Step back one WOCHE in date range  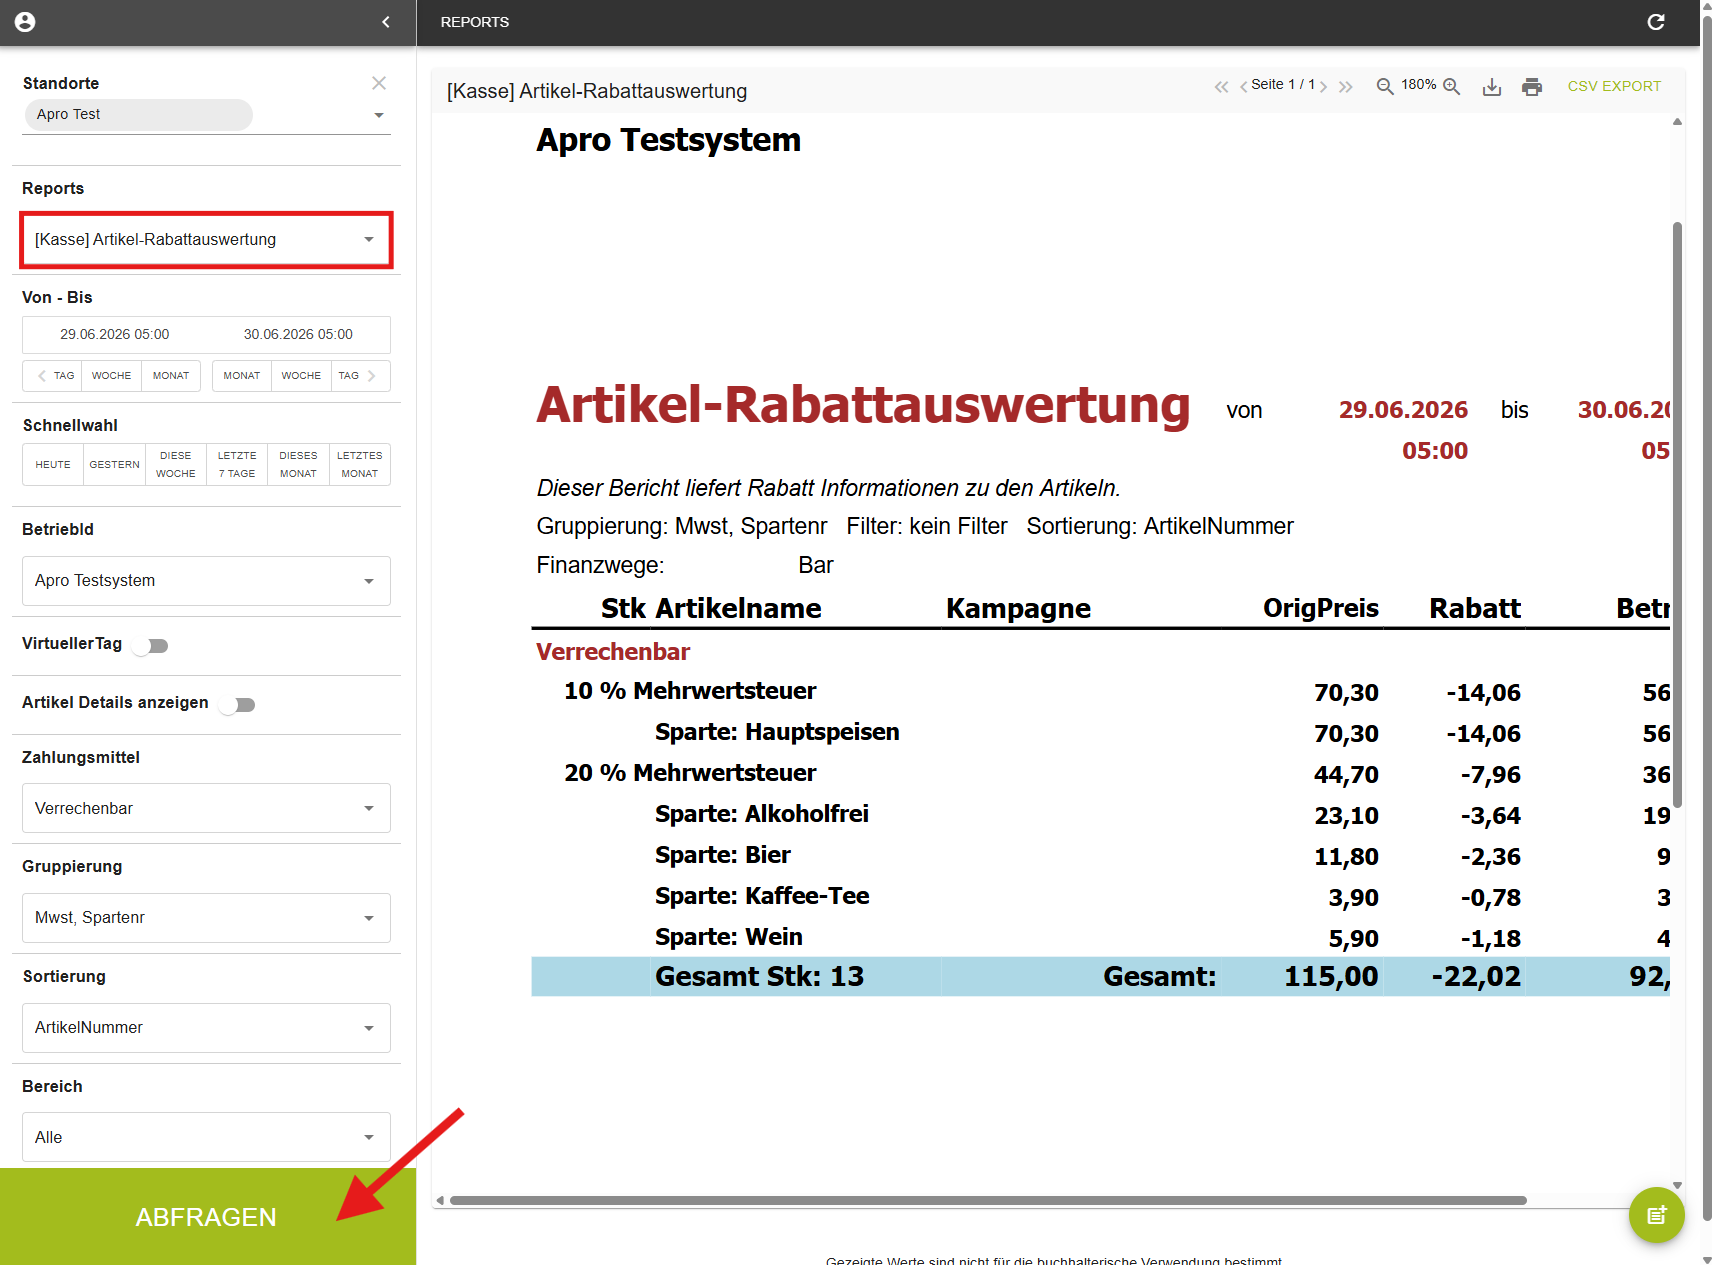pos(112,376)
